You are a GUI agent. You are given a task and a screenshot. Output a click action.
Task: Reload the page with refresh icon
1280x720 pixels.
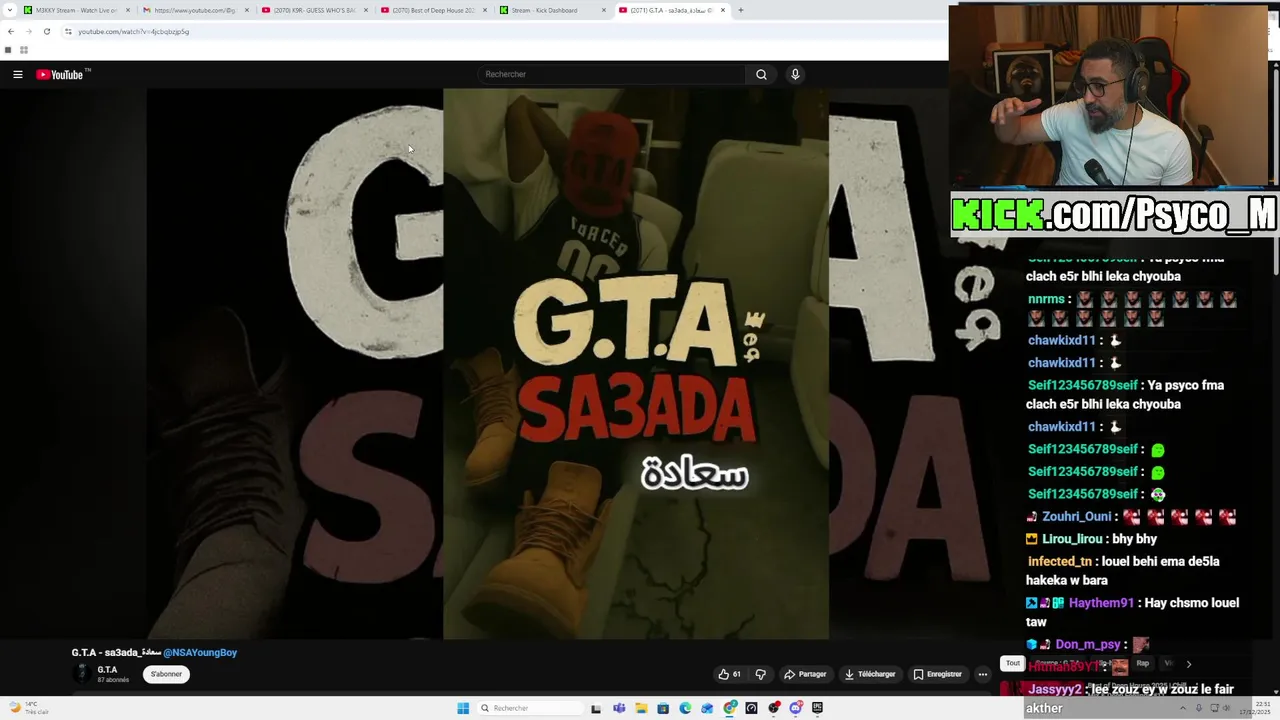coord(46,31)
